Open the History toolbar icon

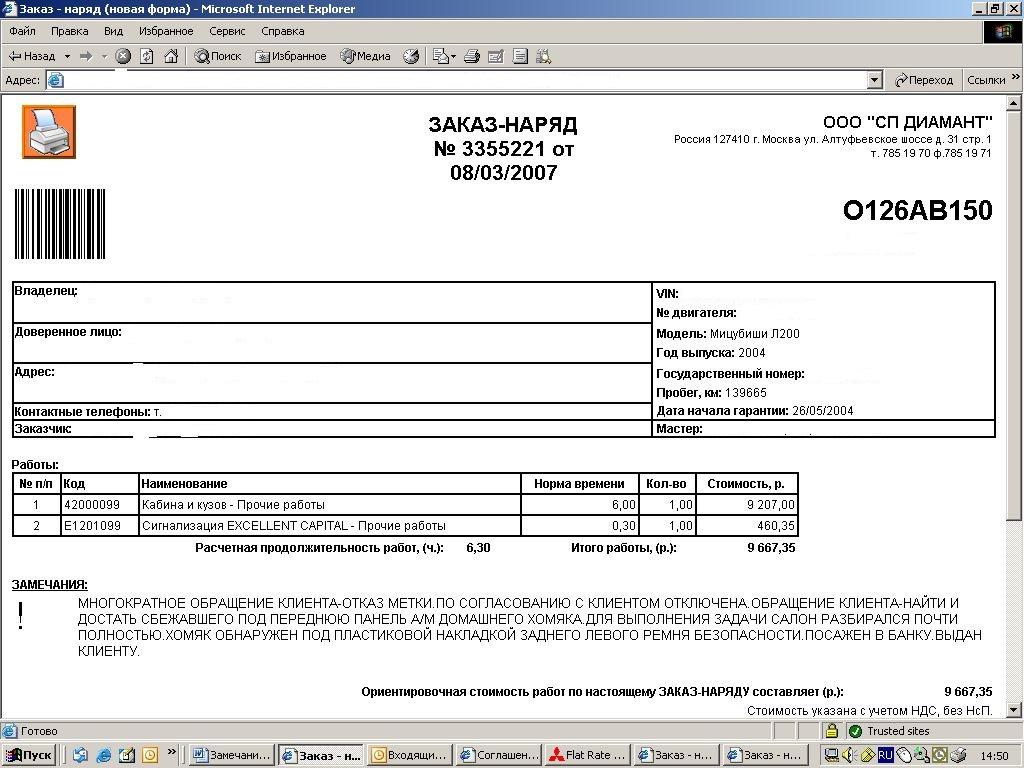[x=411, y=56]
